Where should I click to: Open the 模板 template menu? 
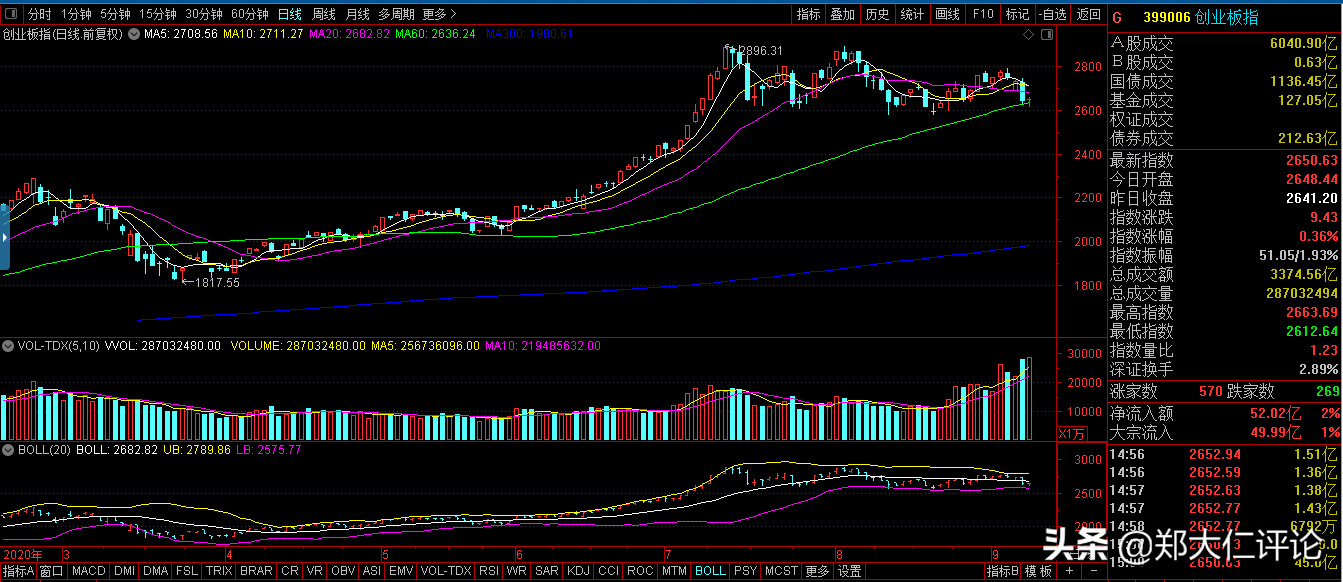point(1039,571)
